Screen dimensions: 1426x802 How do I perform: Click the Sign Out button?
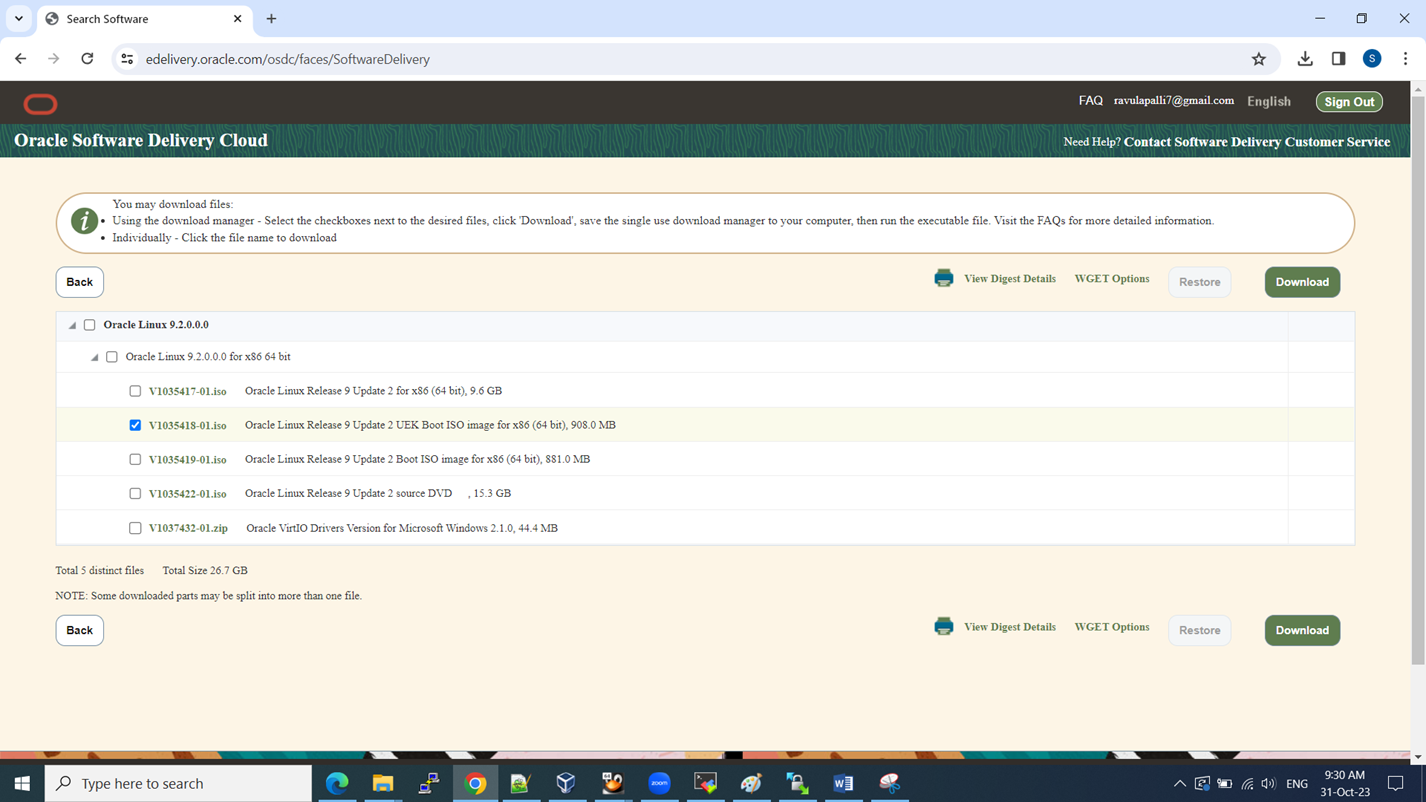[1349, 102]
